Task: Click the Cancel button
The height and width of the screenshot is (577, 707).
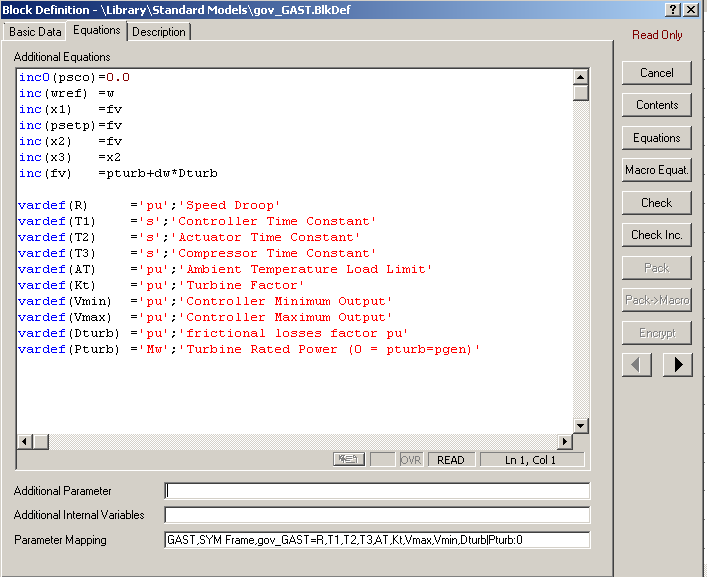Action: pos(656,73)
